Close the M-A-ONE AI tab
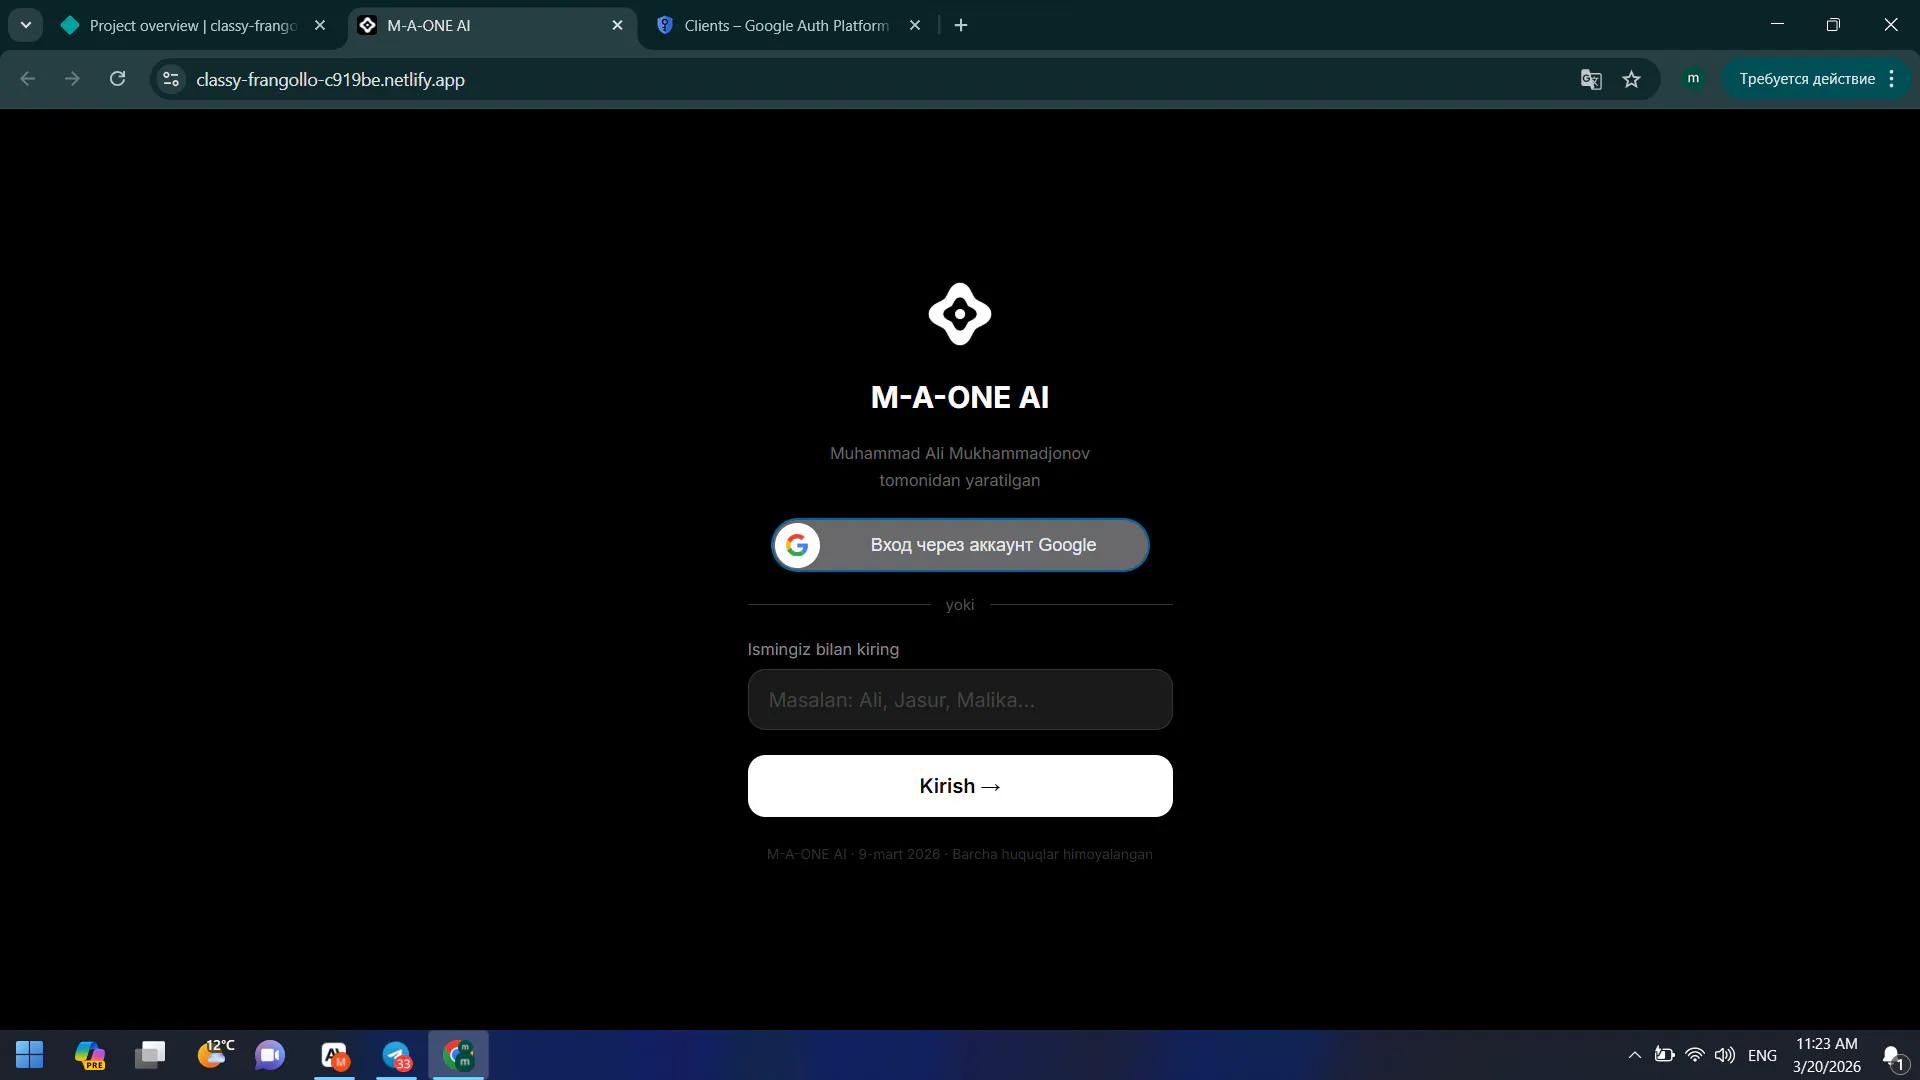The height and width of the screenshot is (1080, 1920). [x=617, y=26]
